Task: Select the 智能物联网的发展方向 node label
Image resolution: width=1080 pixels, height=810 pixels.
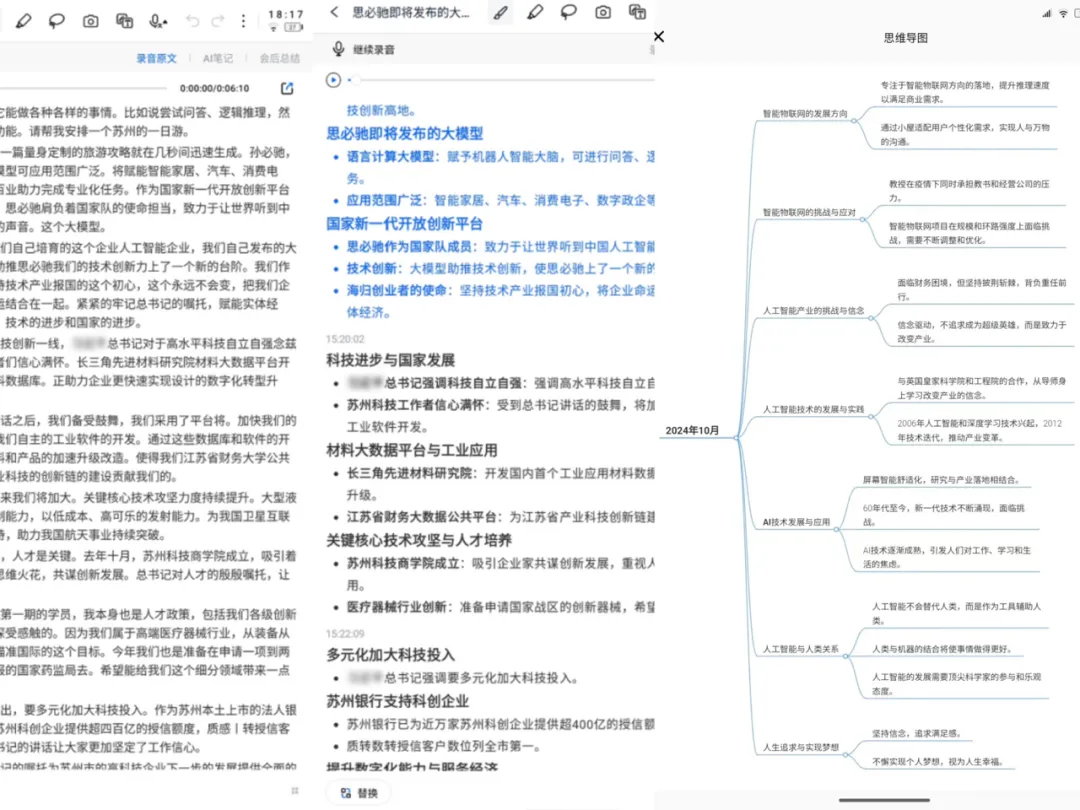Action: pos(804,114)
